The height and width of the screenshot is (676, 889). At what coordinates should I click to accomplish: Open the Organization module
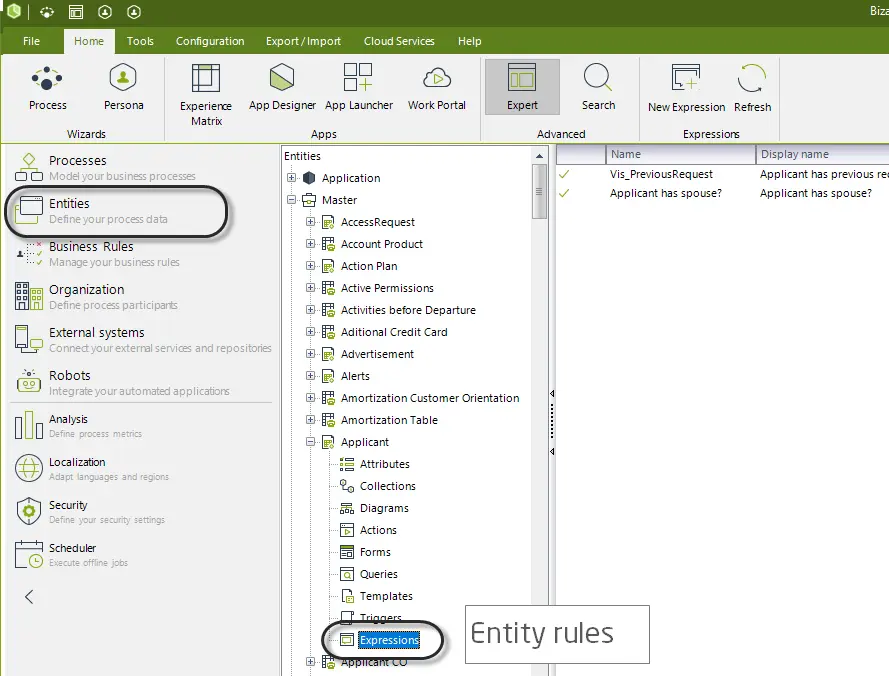[96, 297]
